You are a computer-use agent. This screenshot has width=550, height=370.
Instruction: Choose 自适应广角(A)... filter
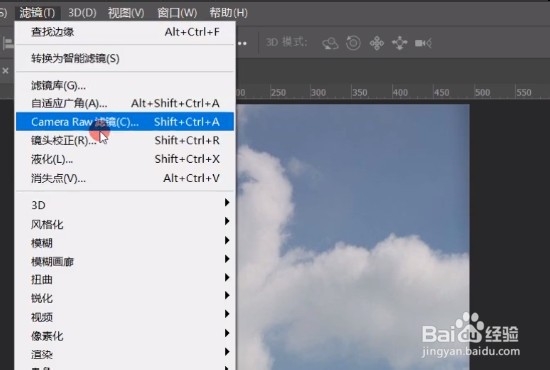125,103
